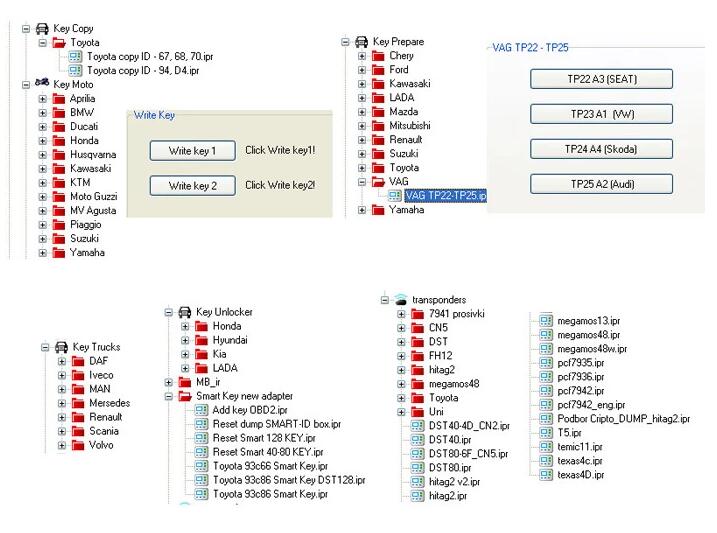
Task: Click the car icon beside Key Unlocker
Action: pos(184,312)
